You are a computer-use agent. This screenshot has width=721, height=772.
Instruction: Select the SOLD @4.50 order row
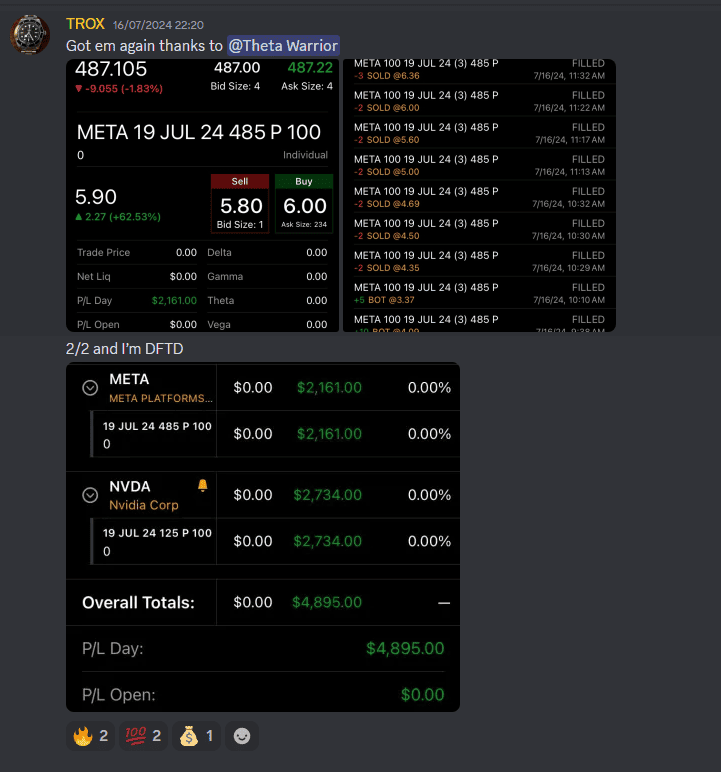pos(479,229)
